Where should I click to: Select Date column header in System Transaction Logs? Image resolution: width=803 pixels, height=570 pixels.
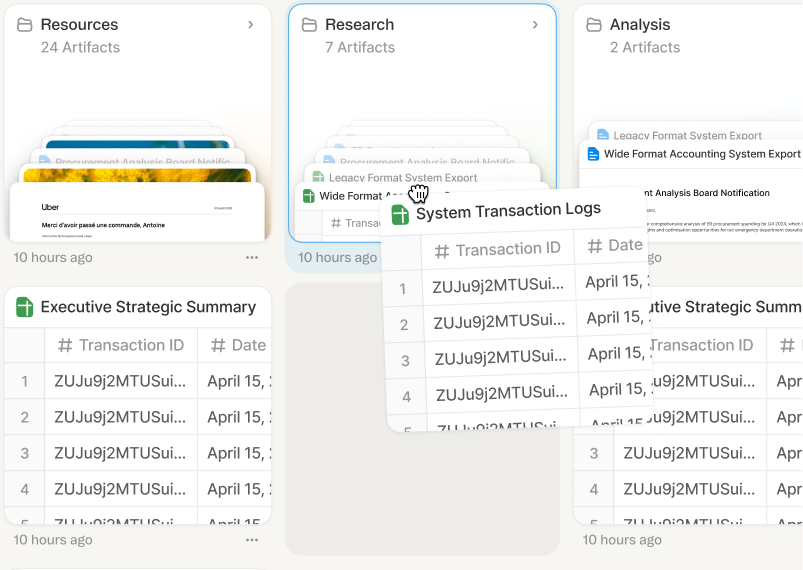pyautogui.click(x=613, y=246)
